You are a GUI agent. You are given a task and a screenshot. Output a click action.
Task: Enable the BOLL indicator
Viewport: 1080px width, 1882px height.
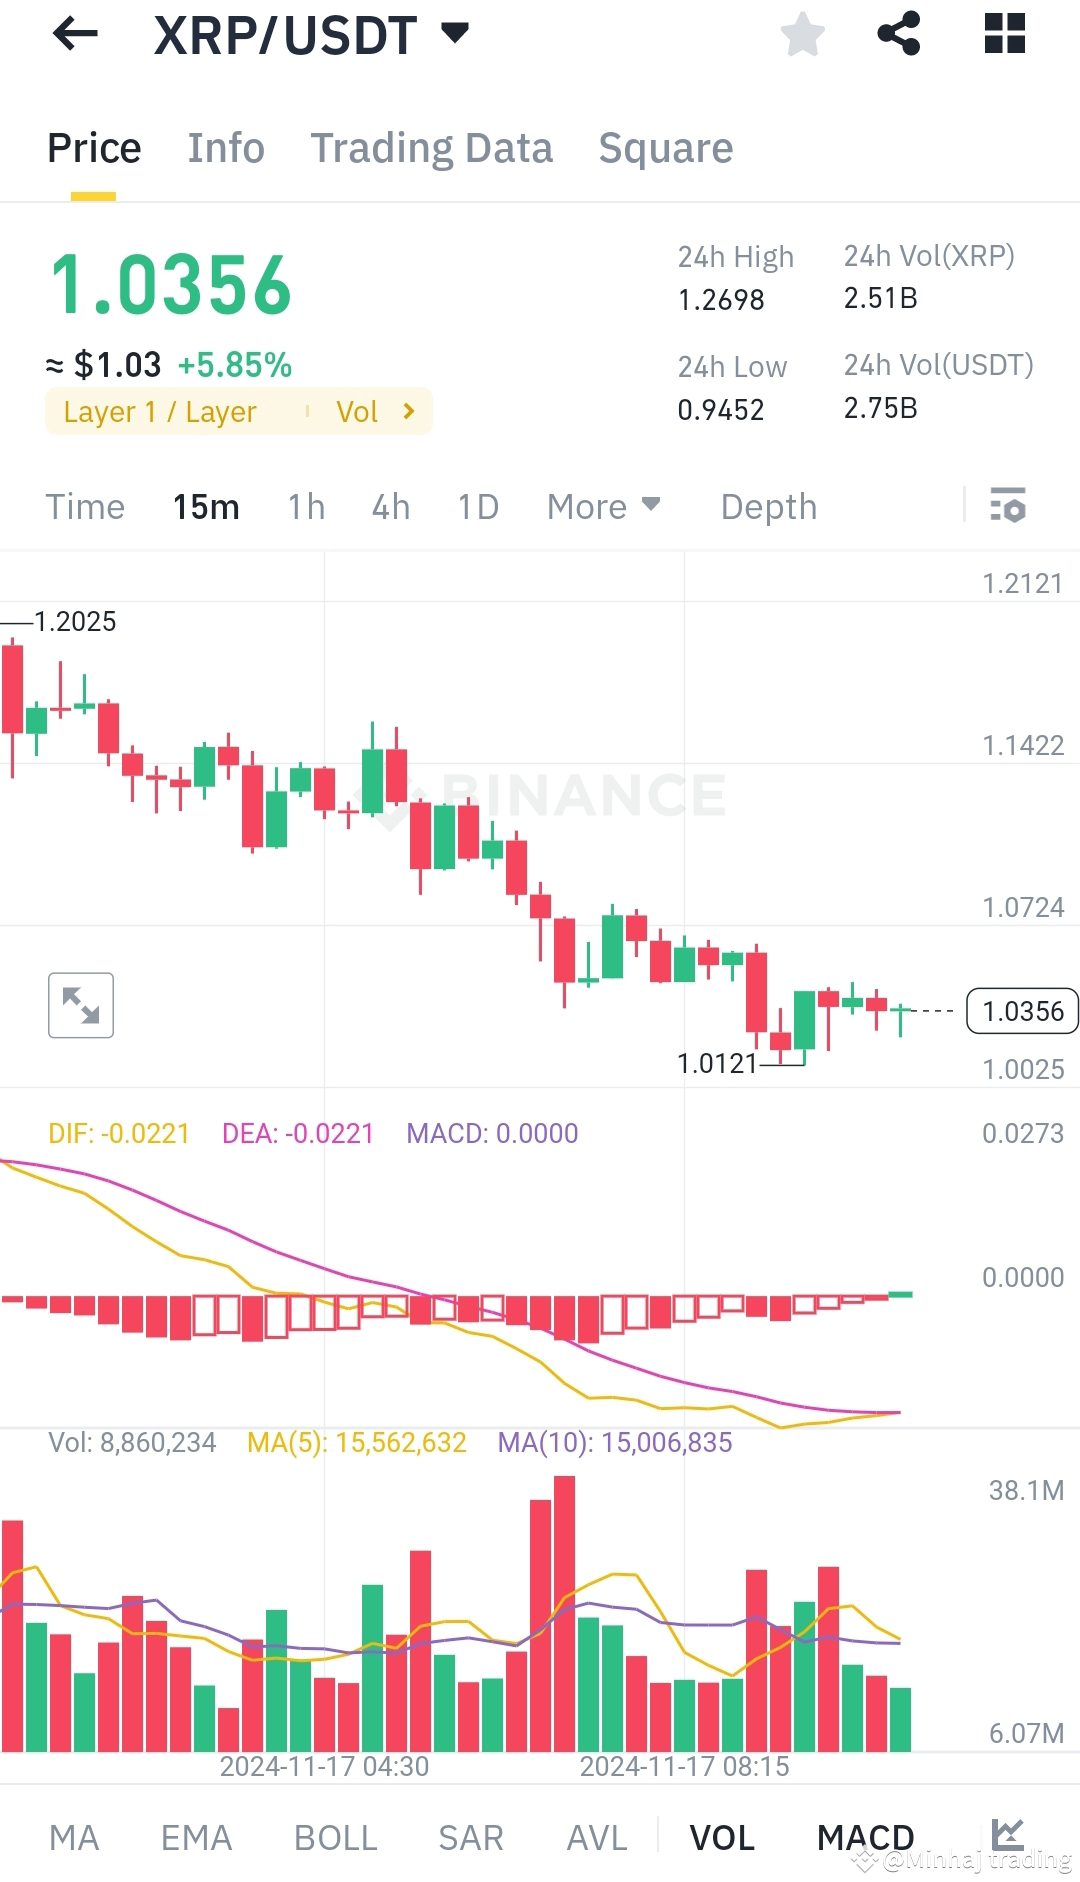(x=335, y=1838)
